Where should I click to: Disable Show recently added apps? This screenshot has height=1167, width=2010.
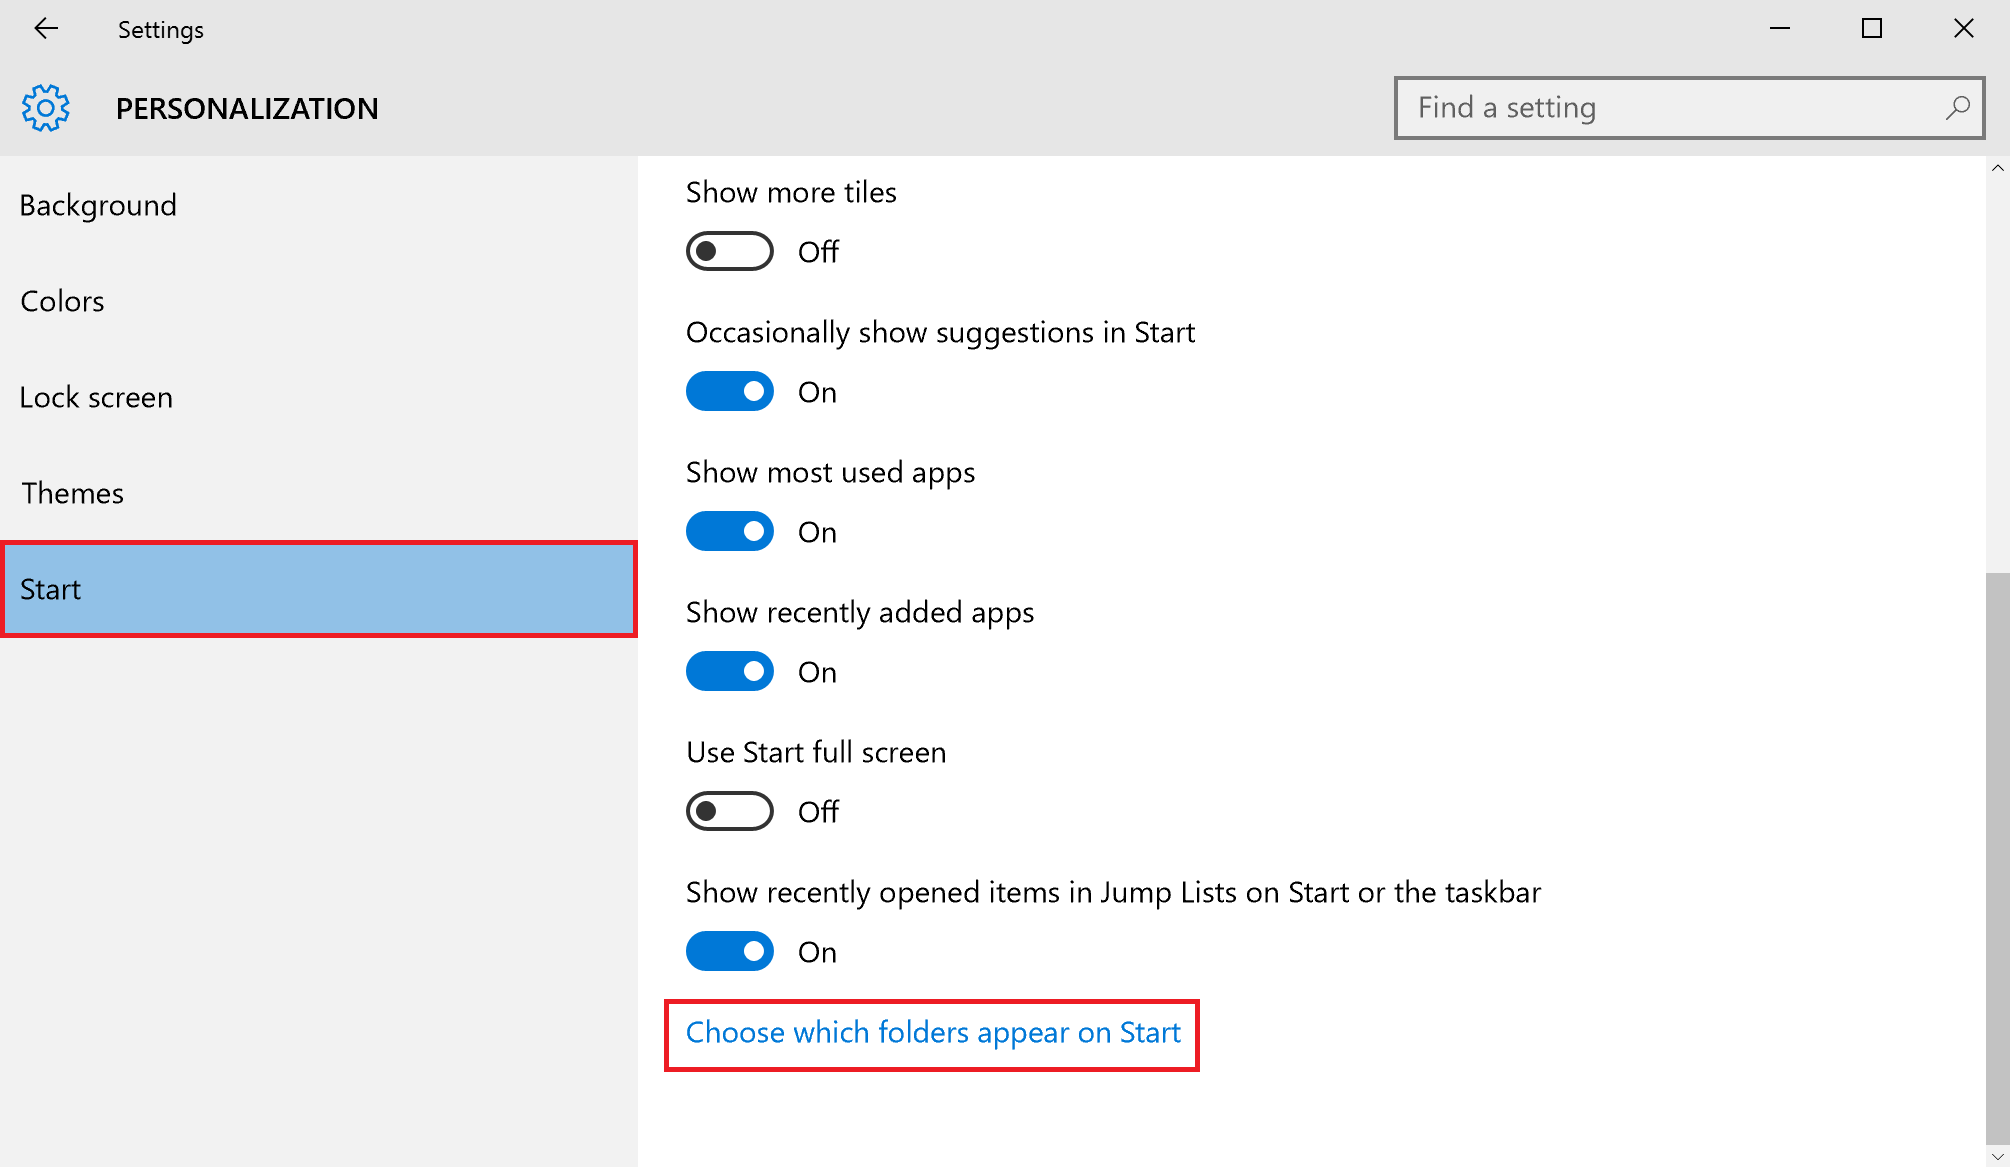point(729,671)
